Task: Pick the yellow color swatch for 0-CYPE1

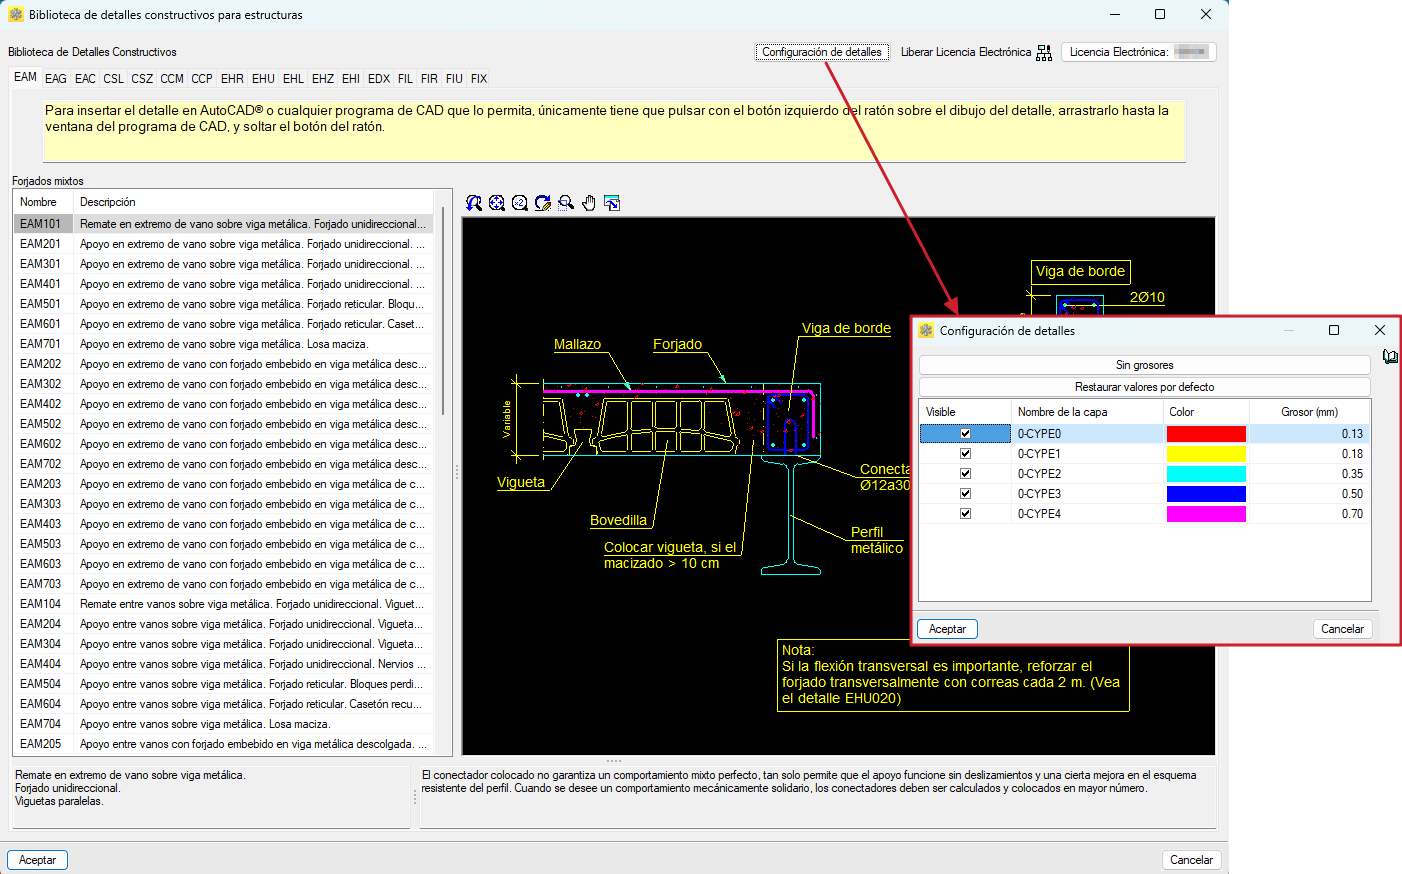Action: point(1206,454)
